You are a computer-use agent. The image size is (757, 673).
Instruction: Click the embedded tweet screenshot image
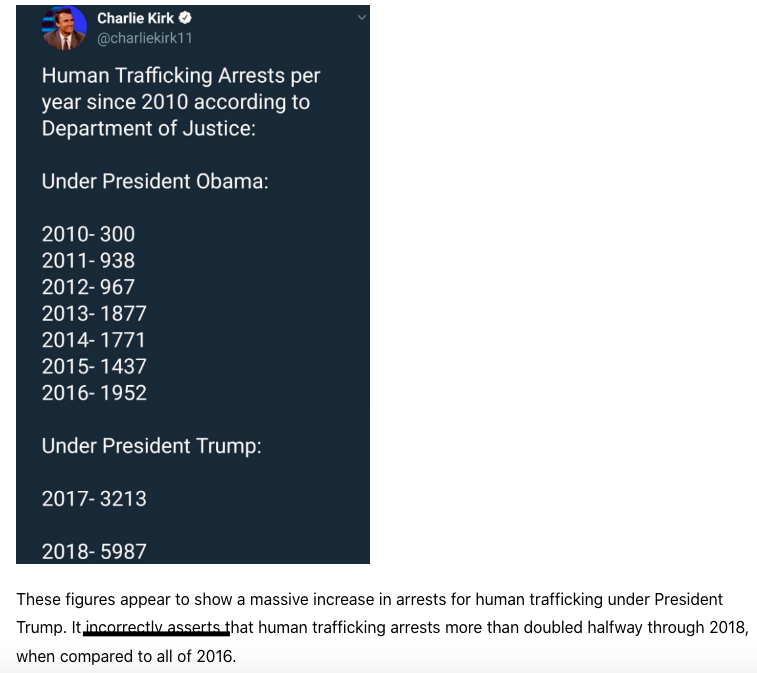point(193,284)
